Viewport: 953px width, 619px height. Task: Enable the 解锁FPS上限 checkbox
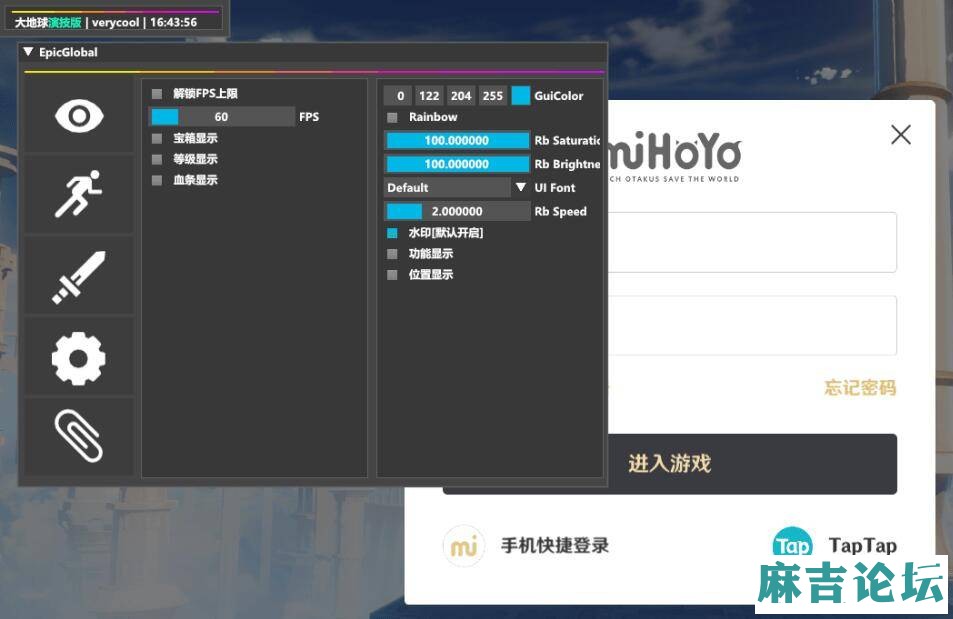click(157, 94)
